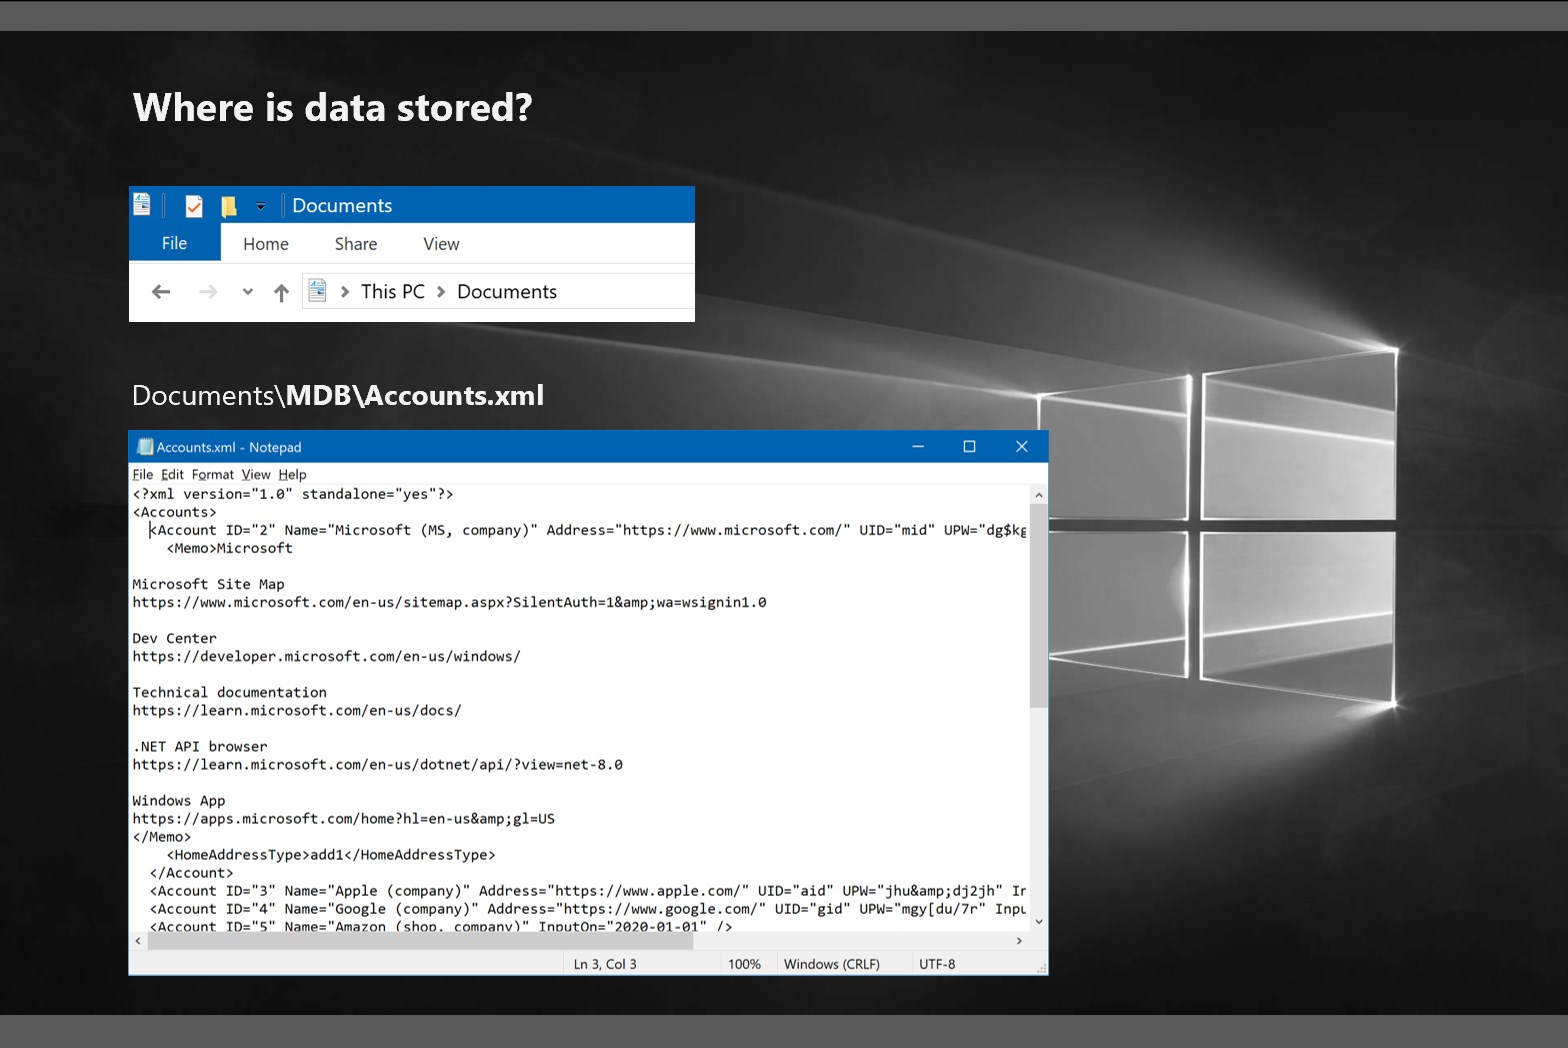Select This PC in the address breadcrumb
The width and height of the screenshot is (1568, 1048).
pos(393,292)
